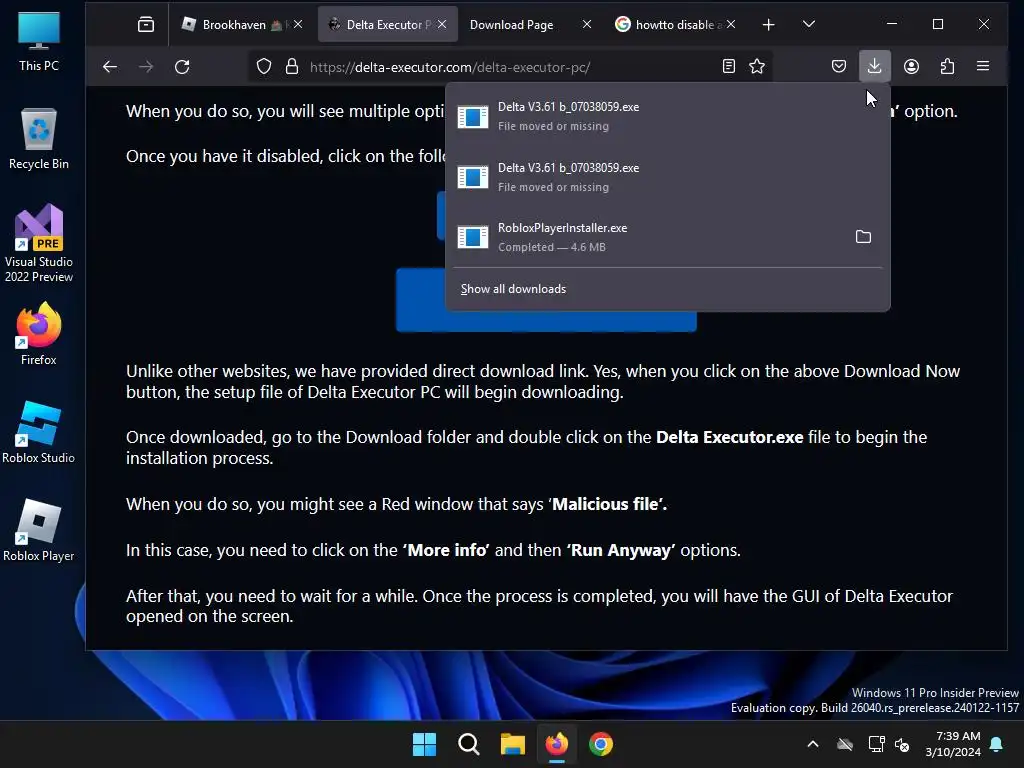Image resolution: width=1024 pixels, height=768 pixels.
Task: Open Firefox desktop shortcut
Action: pyautogui.click(x=39, y=334)
